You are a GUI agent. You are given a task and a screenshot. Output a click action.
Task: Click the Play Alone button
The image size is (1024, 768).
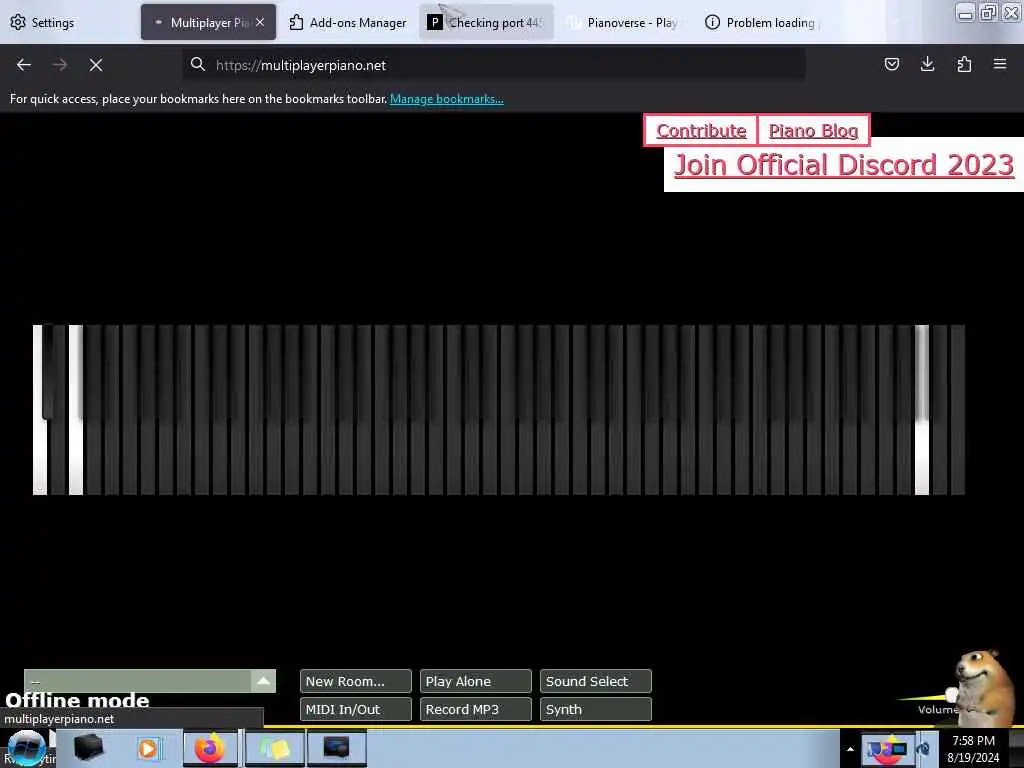pyautogui.click(x=475, y=680)
